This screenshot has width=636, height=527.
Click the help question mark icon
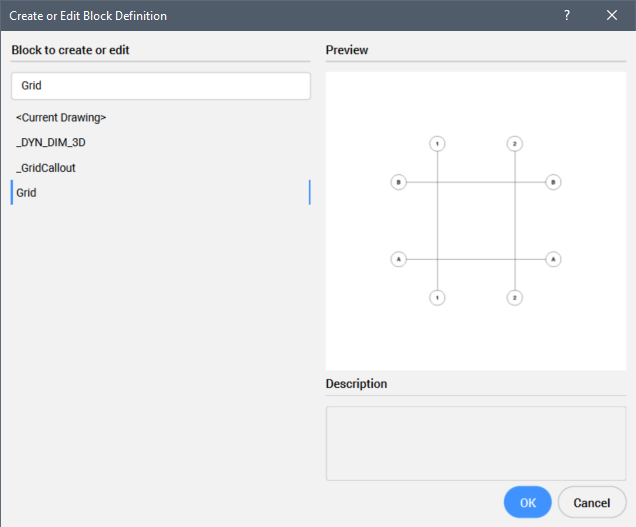567,16
